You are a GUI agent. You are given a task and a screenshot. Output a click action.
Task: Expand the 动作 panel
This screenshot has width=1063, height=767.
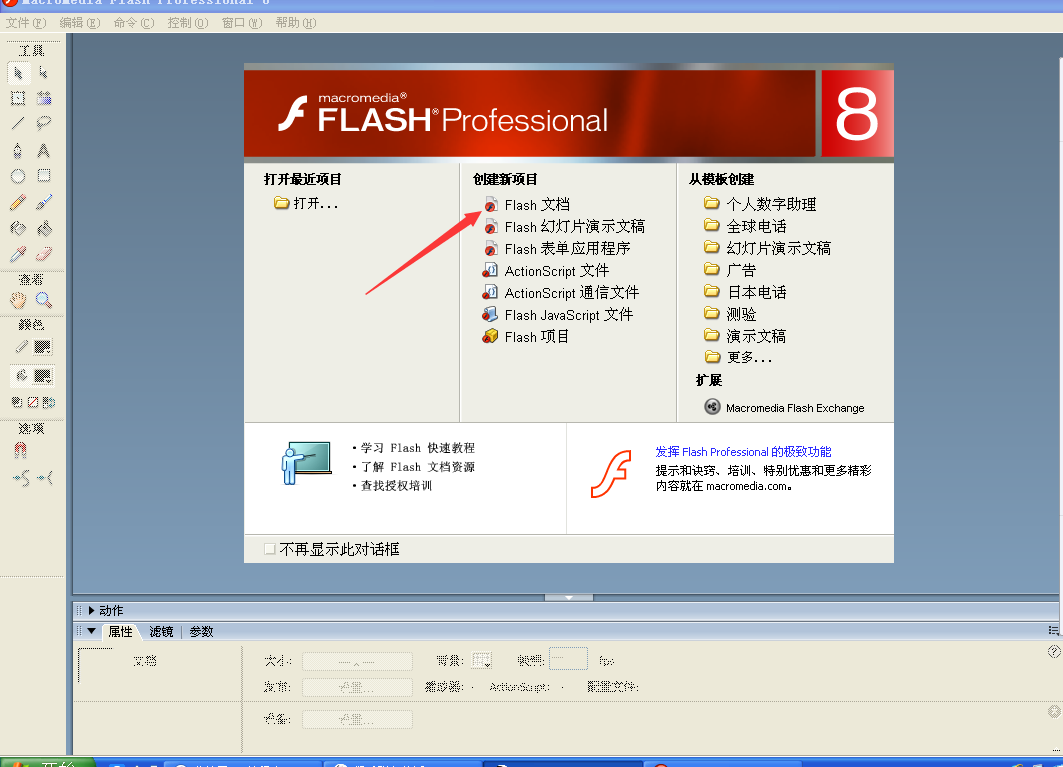point(92,610)
